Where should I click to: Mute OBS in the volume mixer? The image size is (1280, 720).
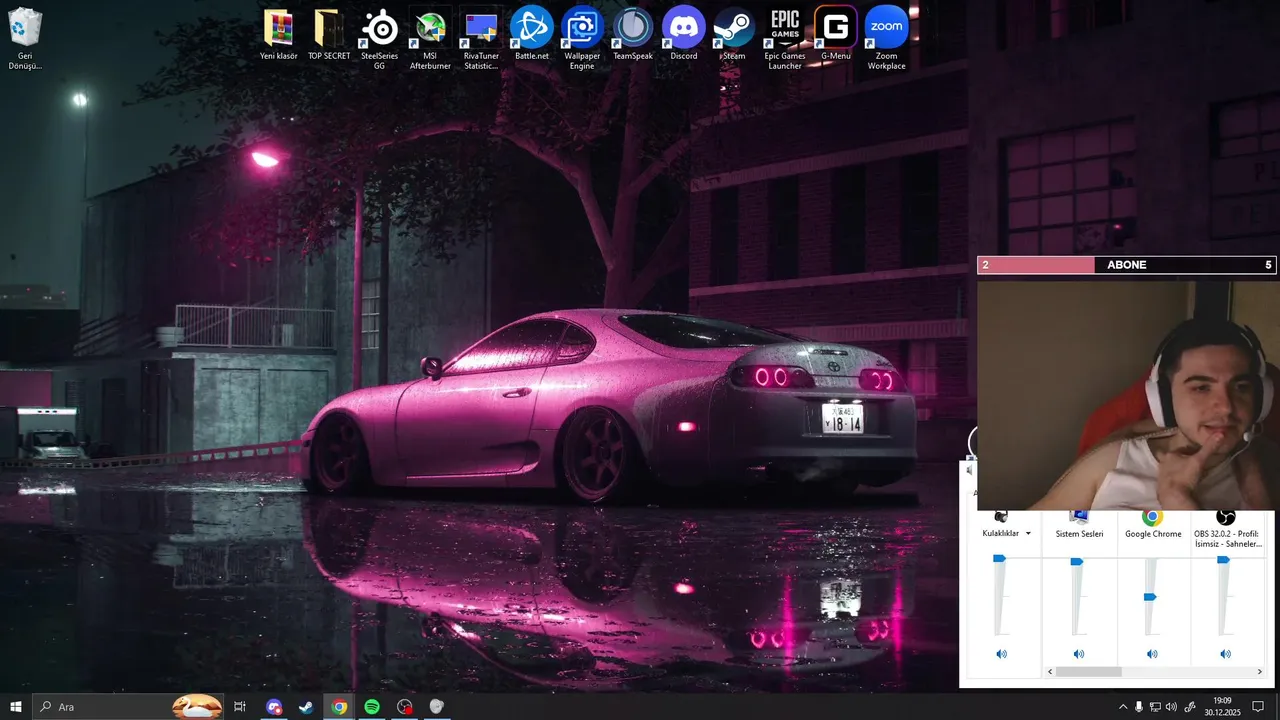tap(1226, 654)
